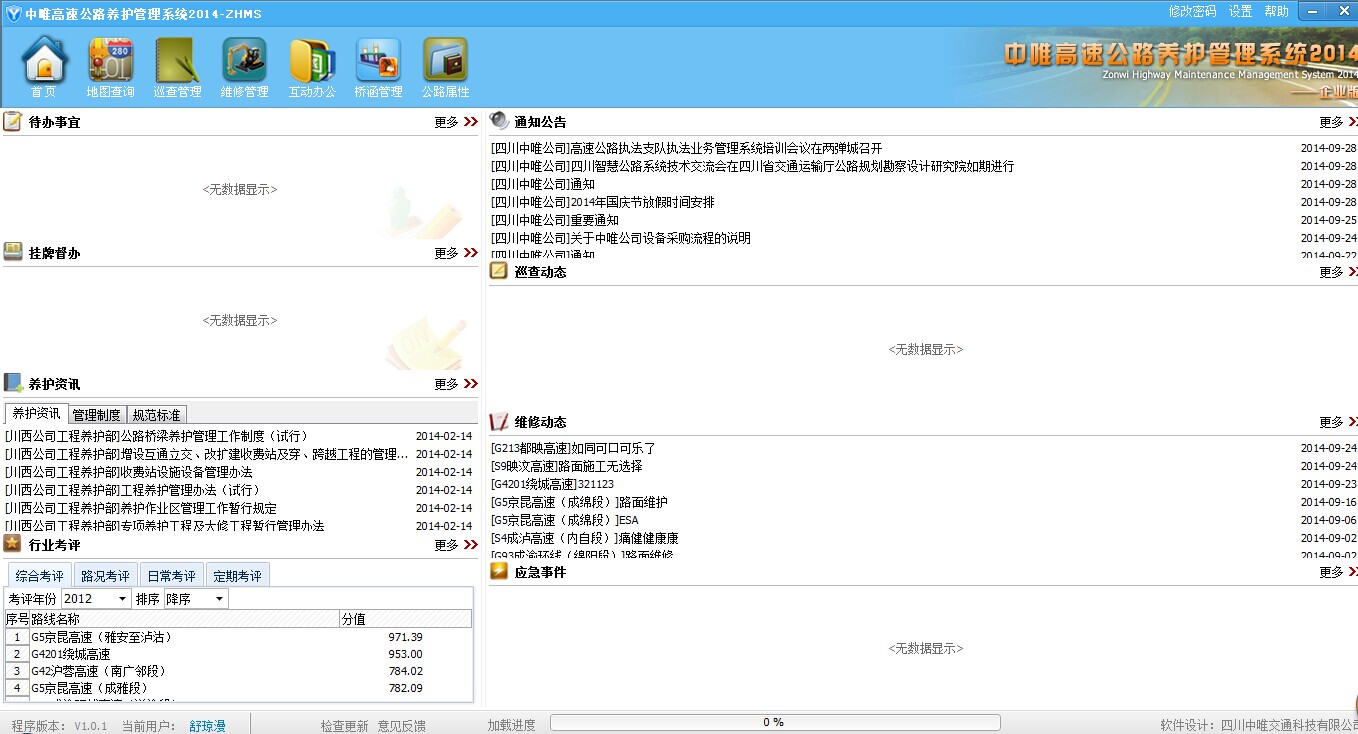Select row G5京昆高速（雅安至泸沽）
This screenshot has width=1358, height=734.
pos(238,637)
